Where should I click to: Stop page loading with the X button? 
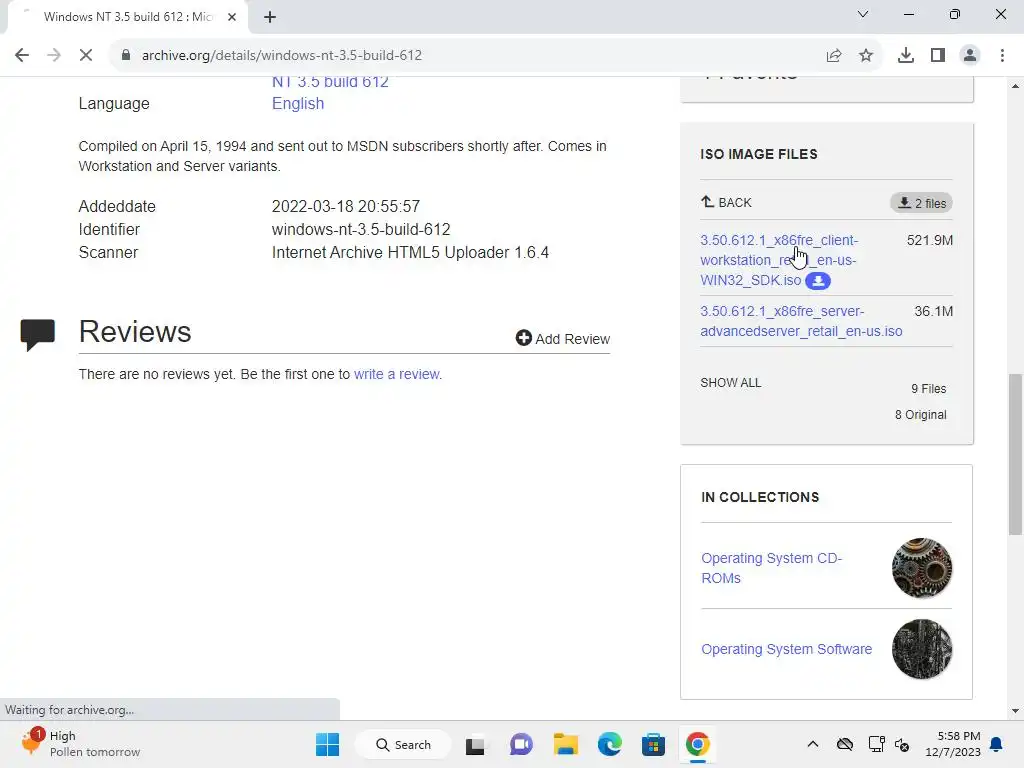pos(86,56)
